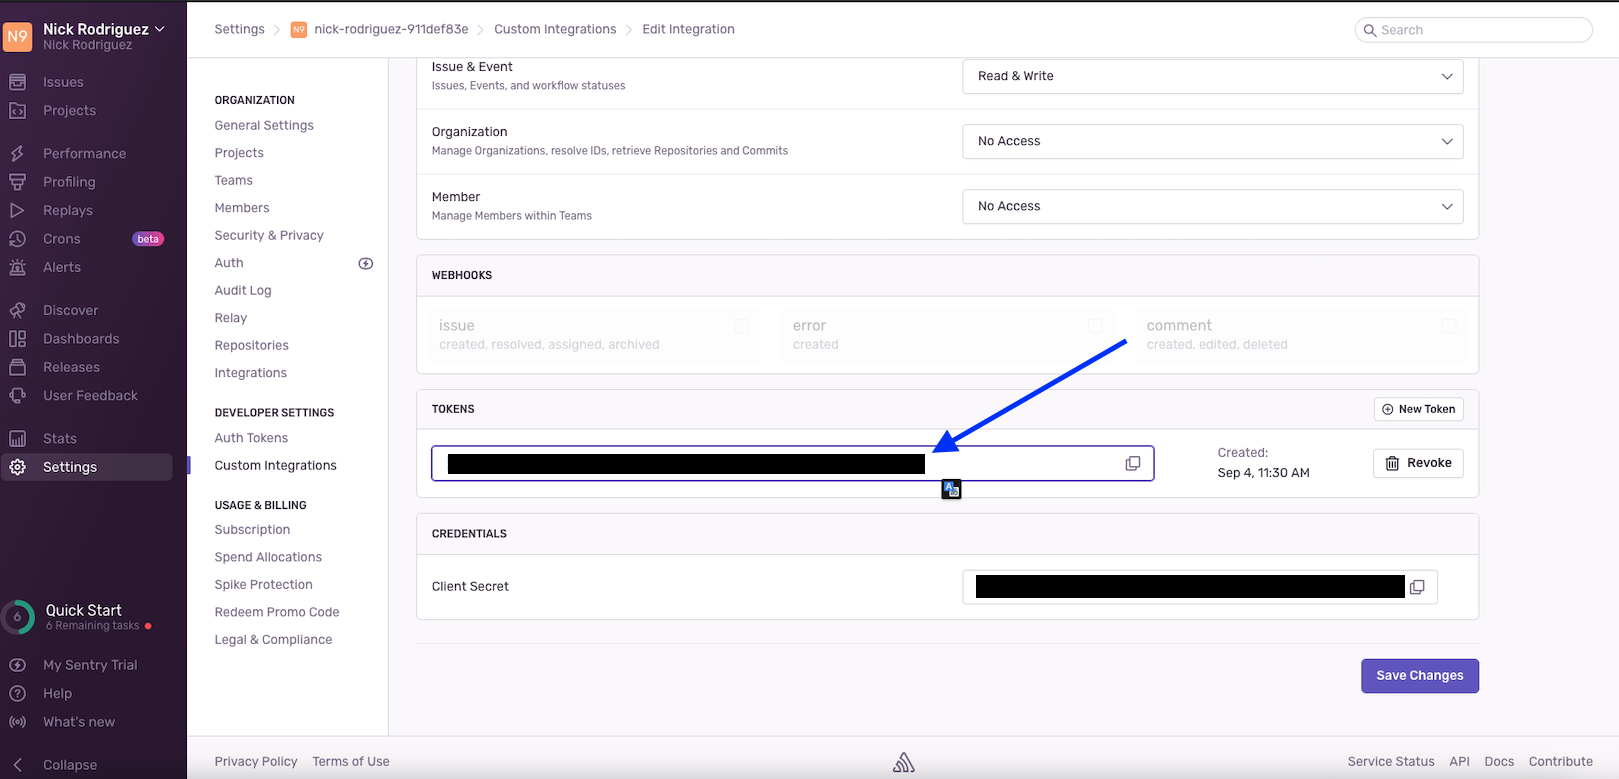Click the translate extension icon below token
Viewport: 1619px width, 779px height.
coord(952,489)
